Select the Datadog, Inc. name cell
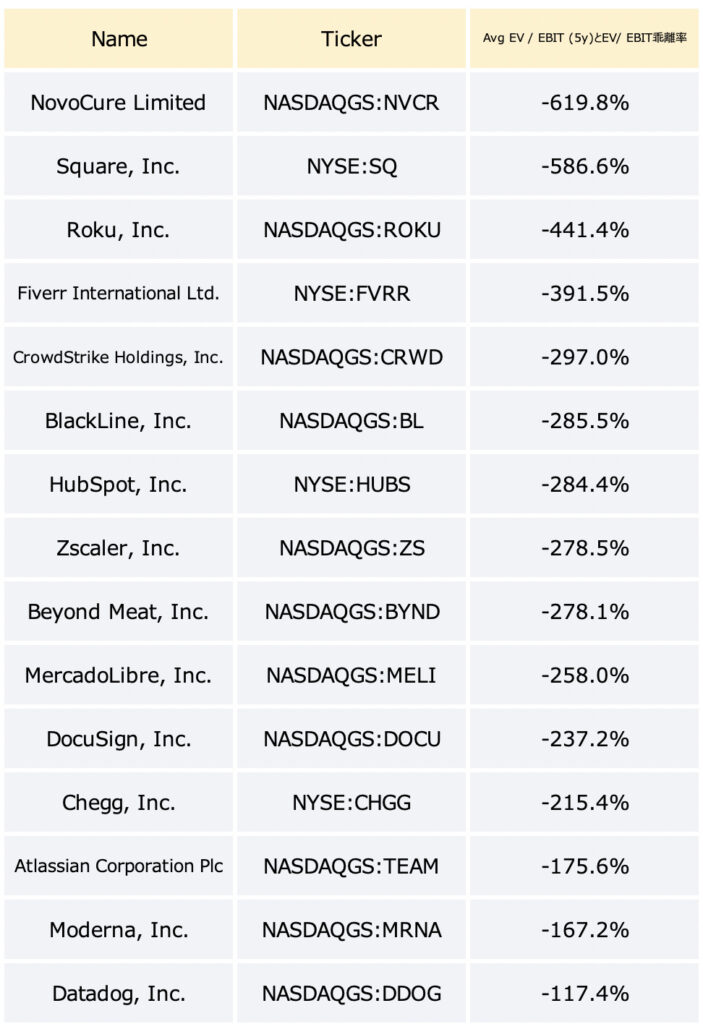This screenshot has height=1024, width=703. (118, 993)
